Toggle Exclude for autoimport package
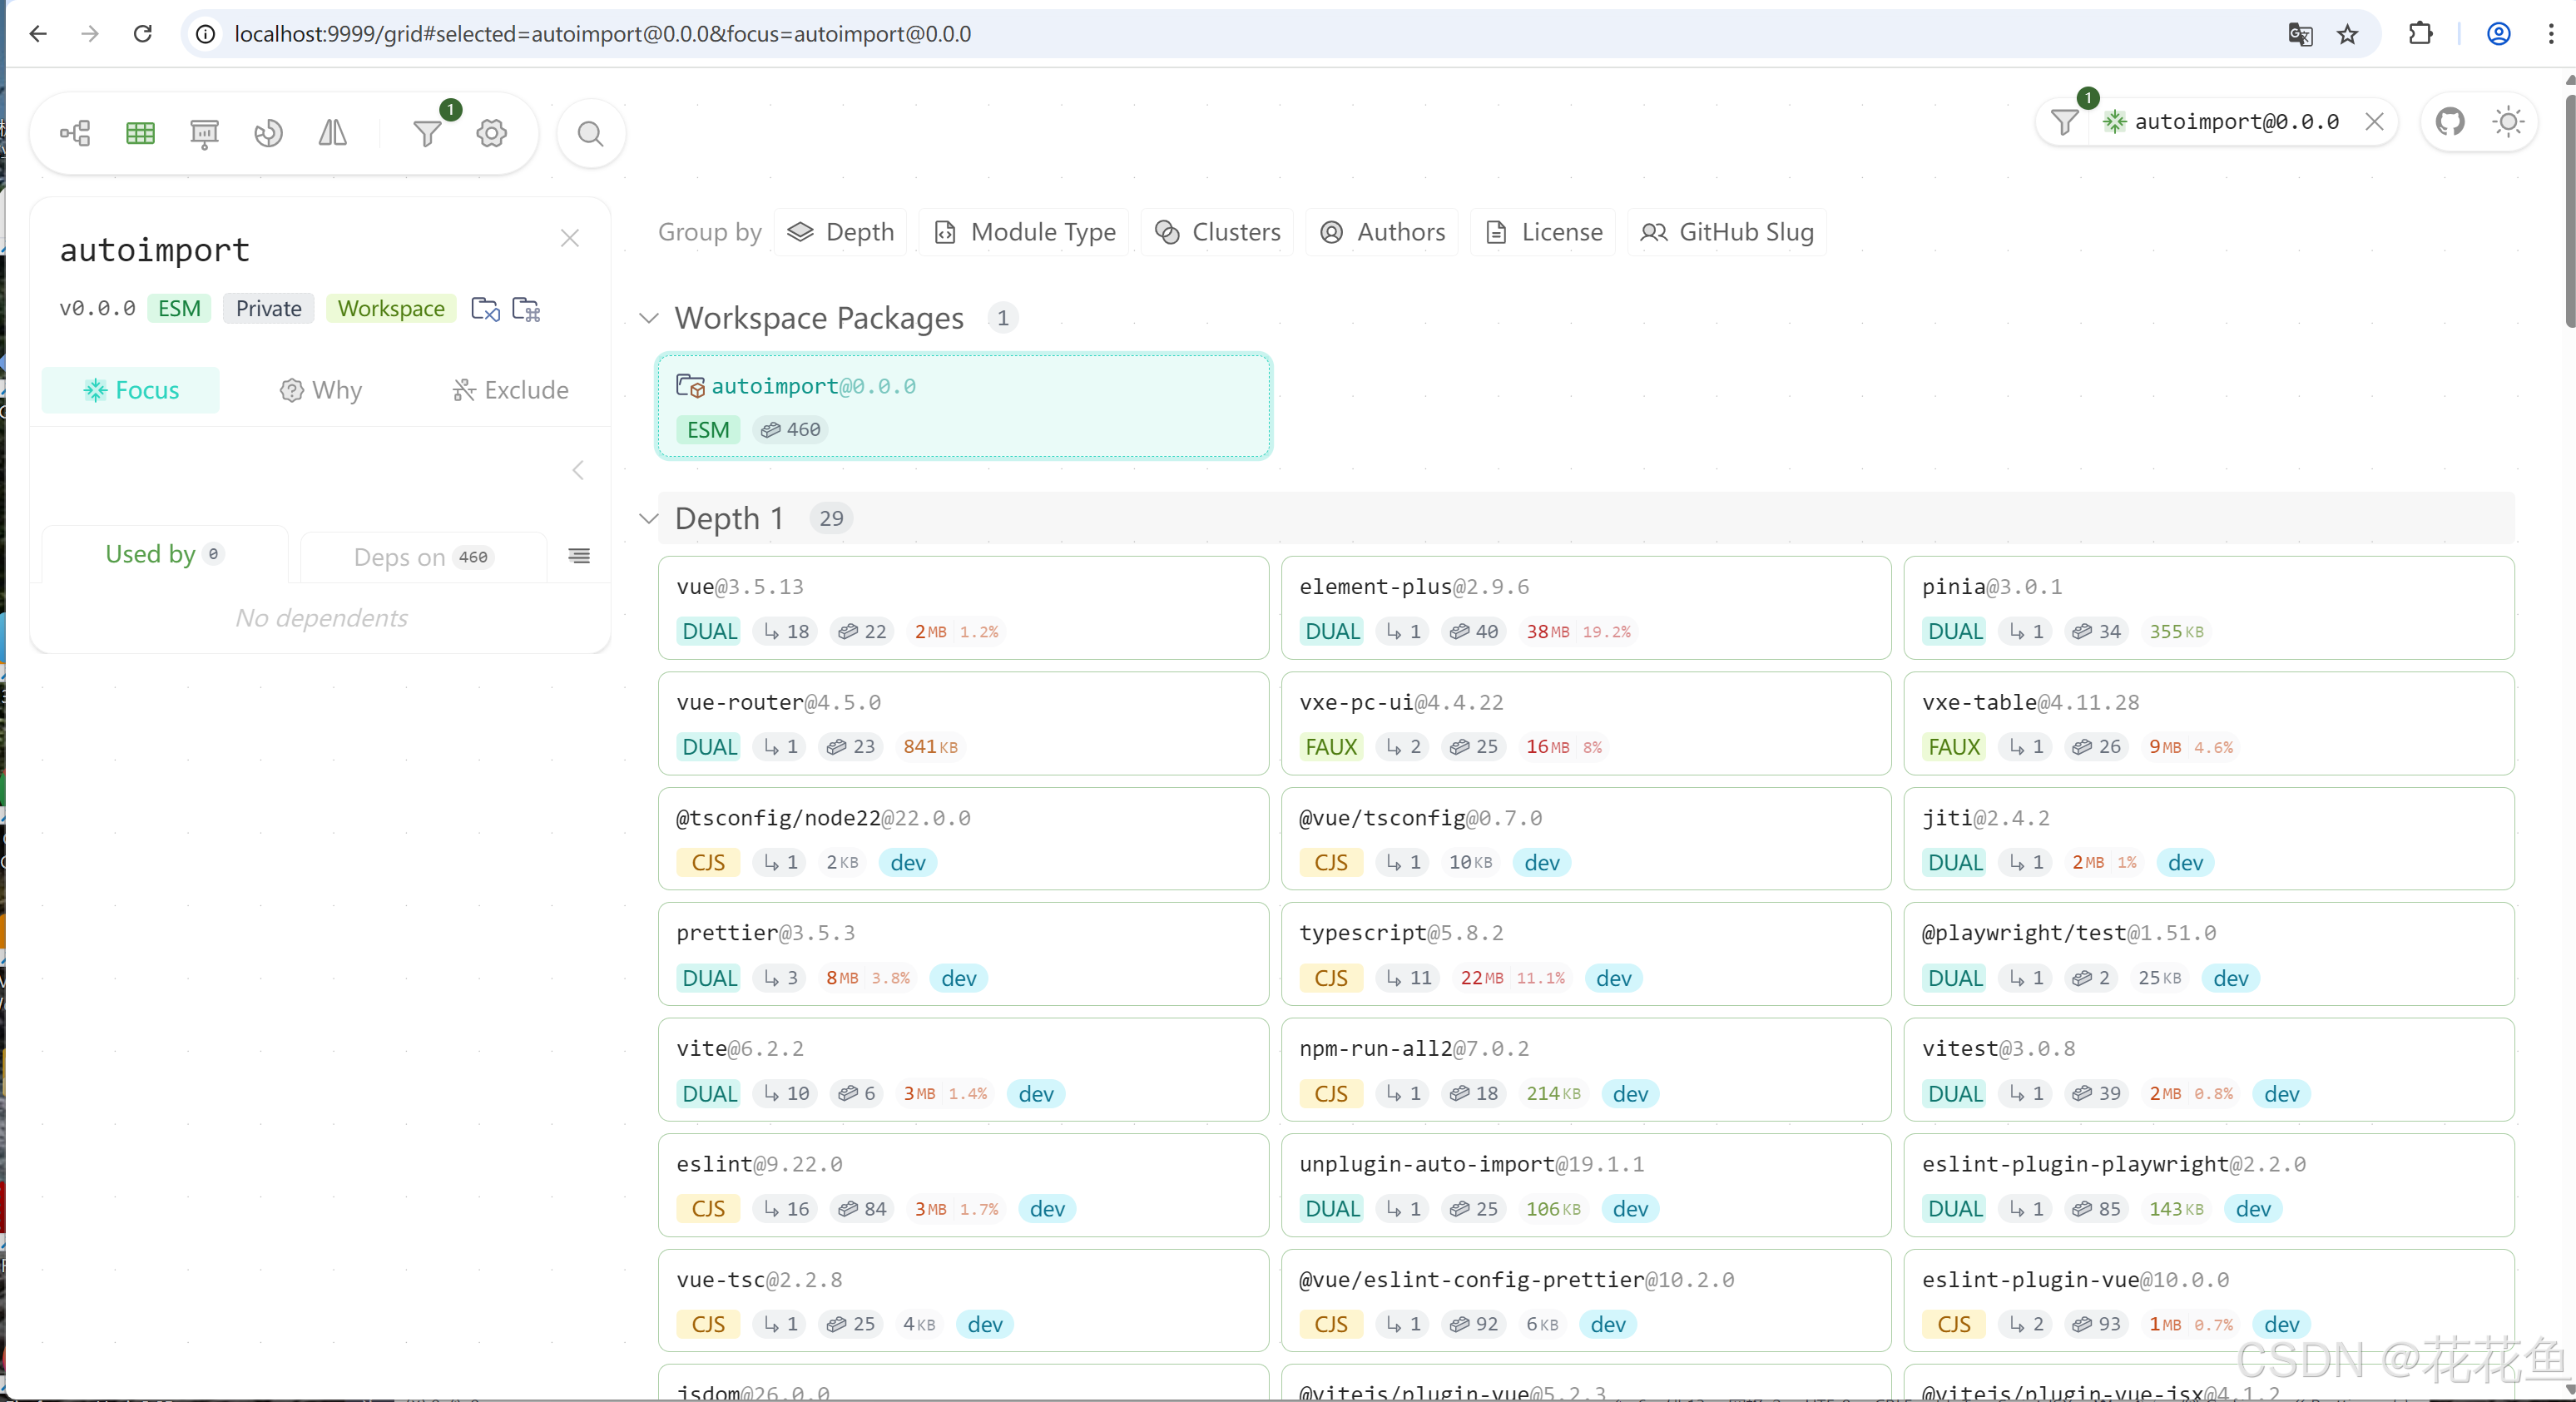 point(510,390)
